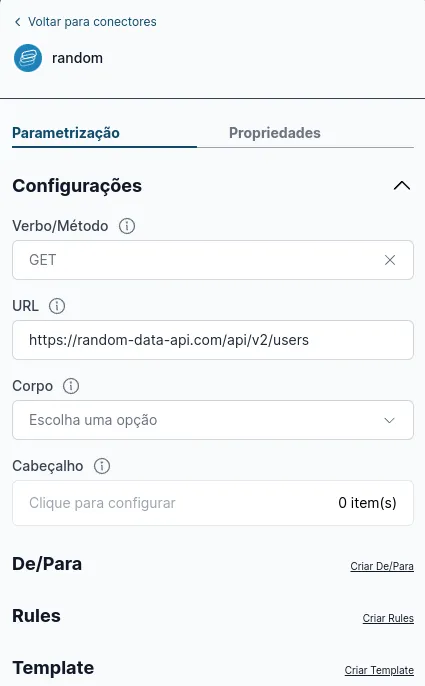Open the info icon next to Corpo
The height and width of the screenshot is (686, 425).
point(71,386)
